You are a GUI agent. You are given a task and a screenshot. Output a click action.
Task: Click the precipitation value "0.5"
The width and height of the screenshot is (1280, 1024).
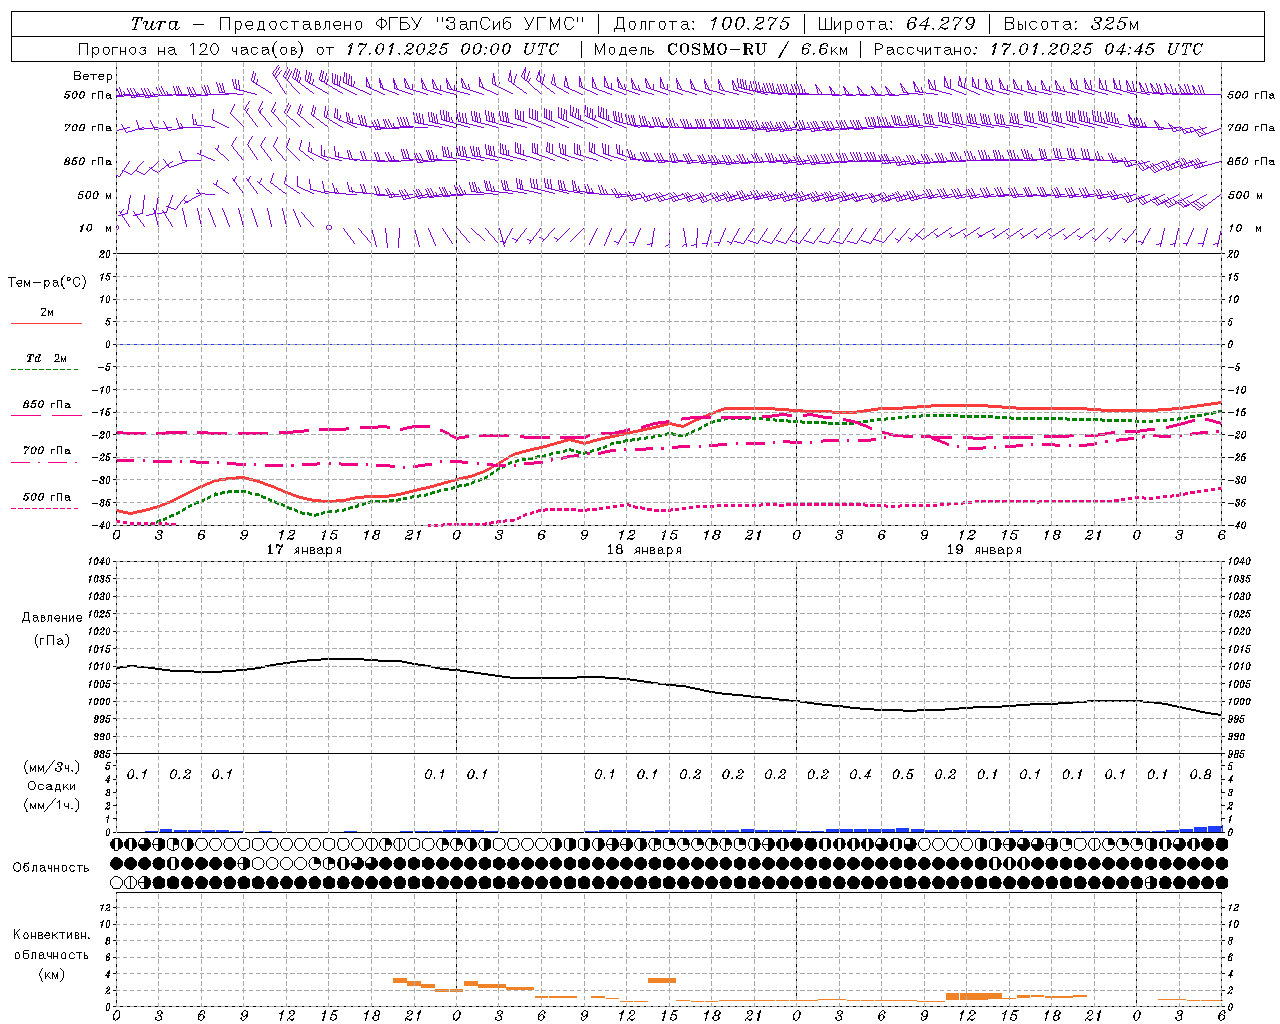pyautogui.click(x=903, y=774)
